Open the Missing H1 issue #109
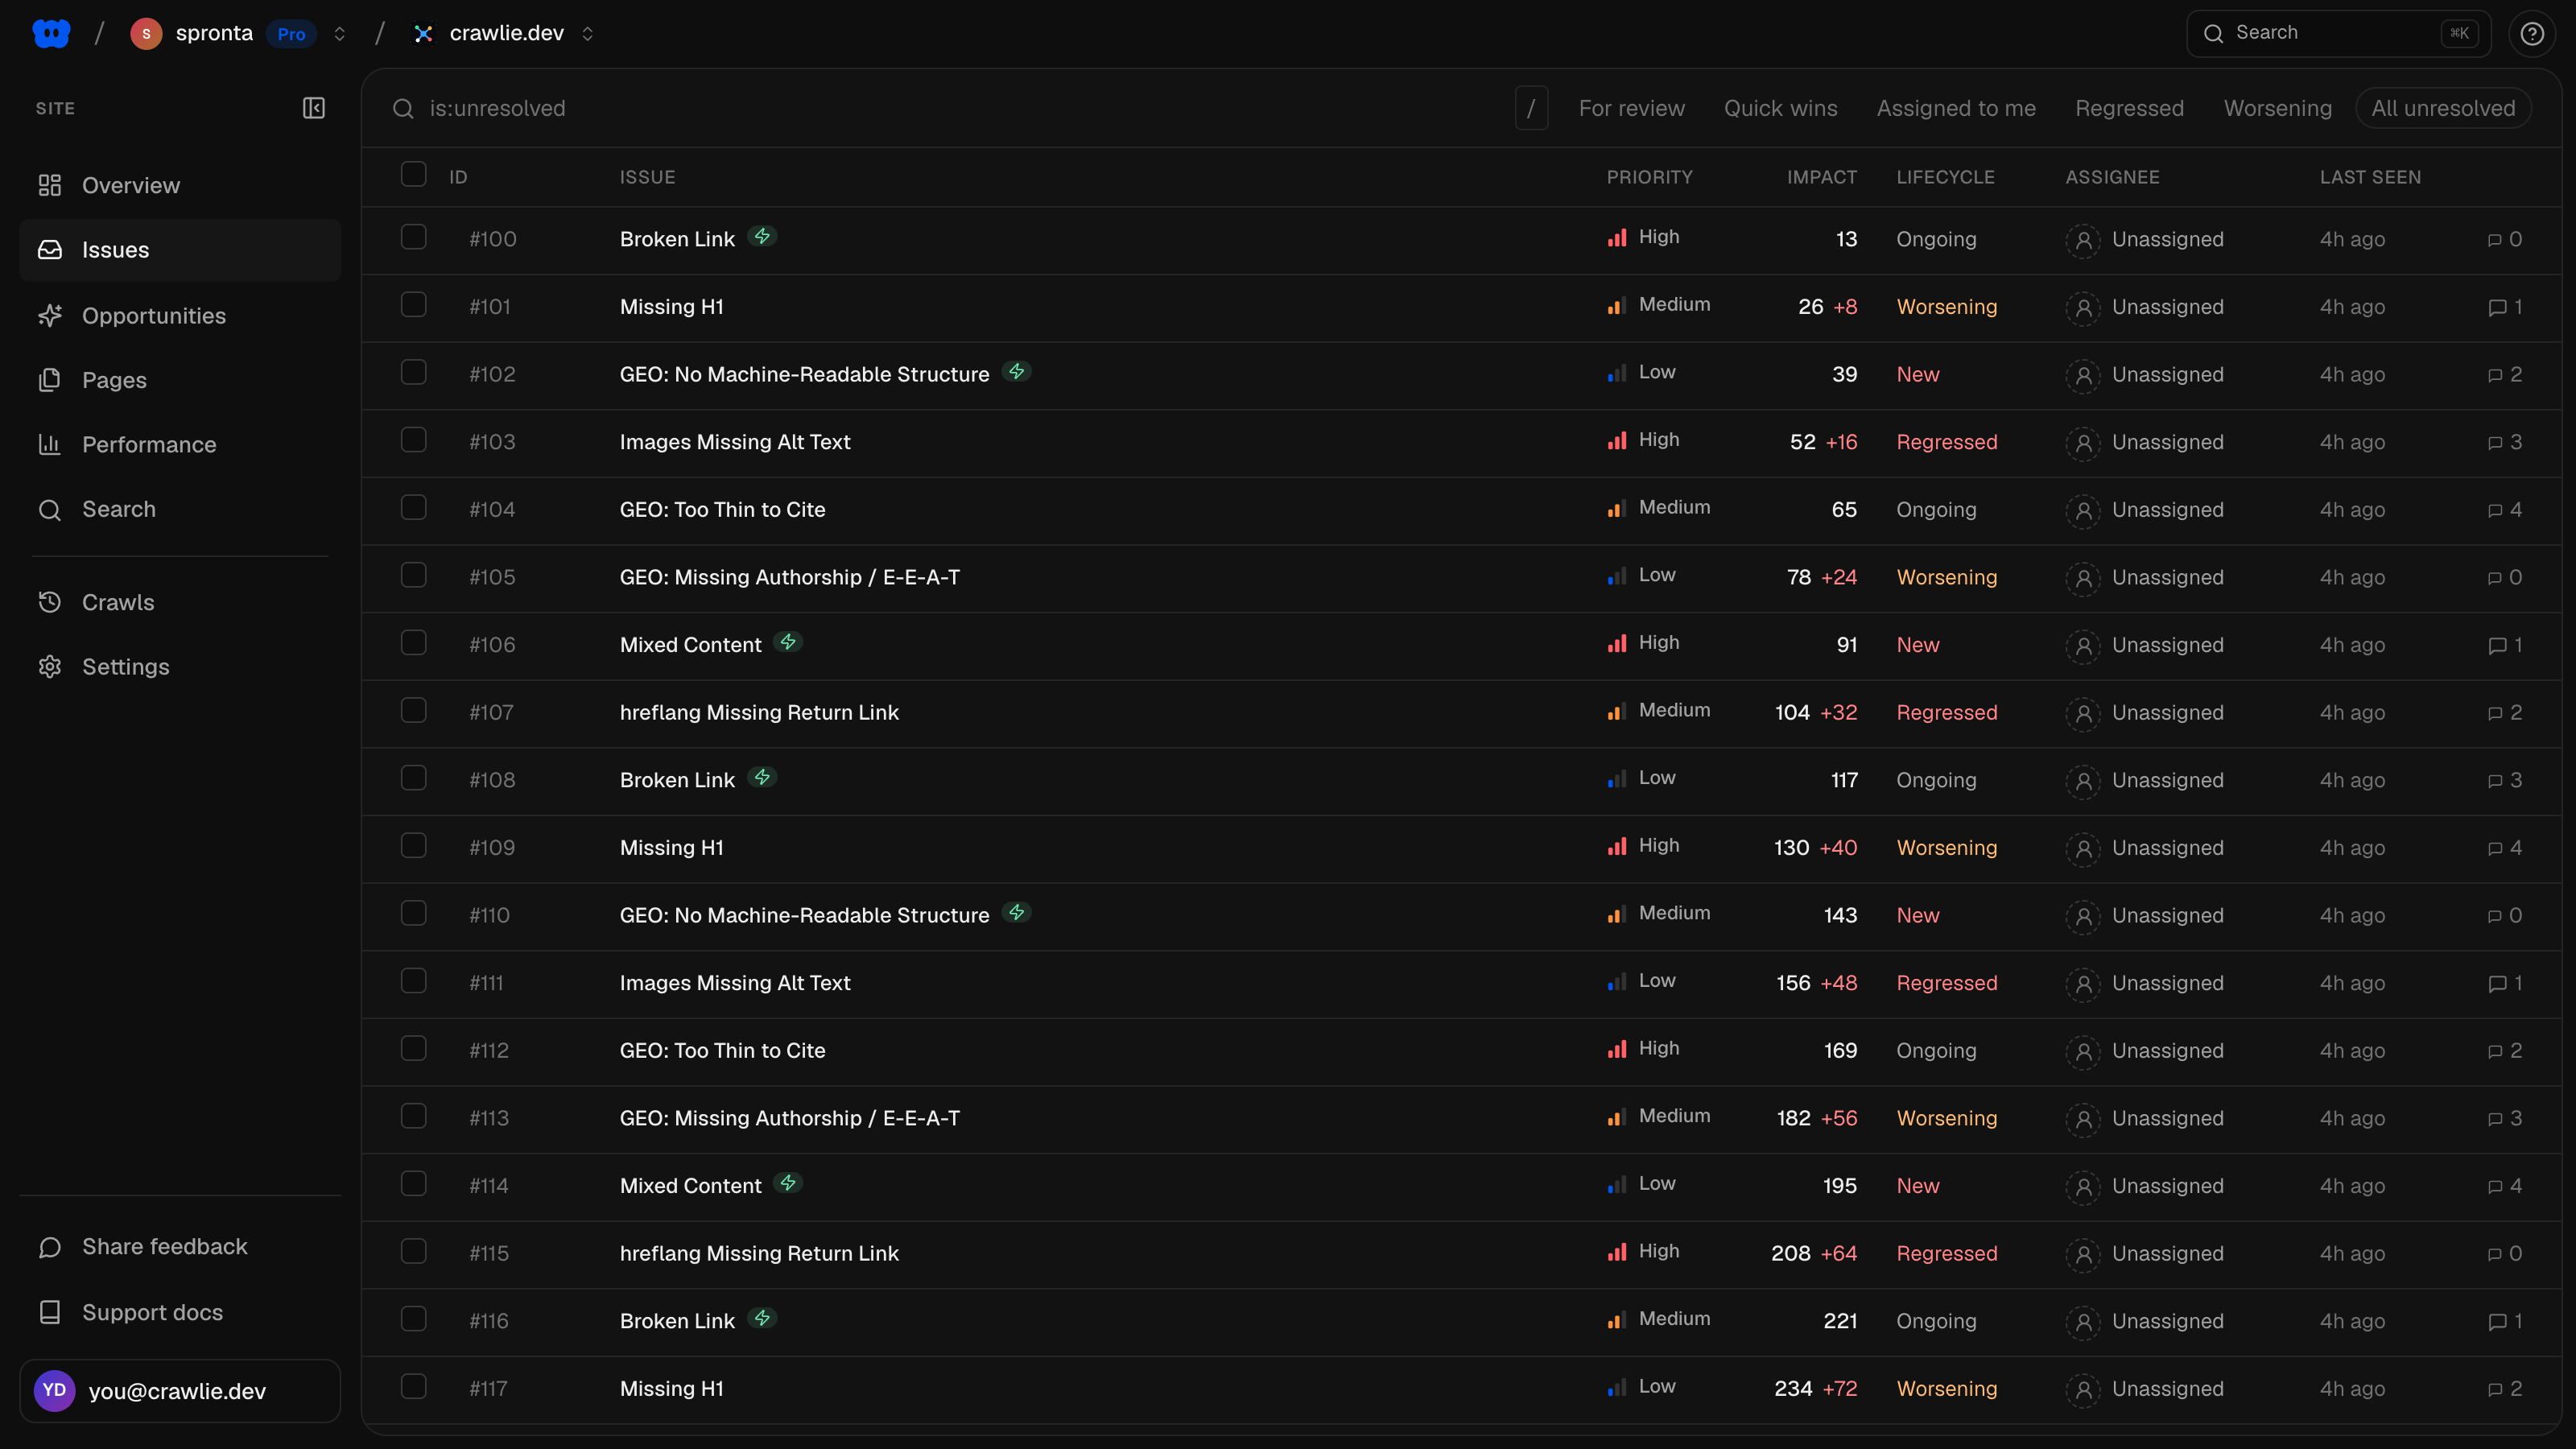Screen dimensions: 2576x1449 click(671, 848)
